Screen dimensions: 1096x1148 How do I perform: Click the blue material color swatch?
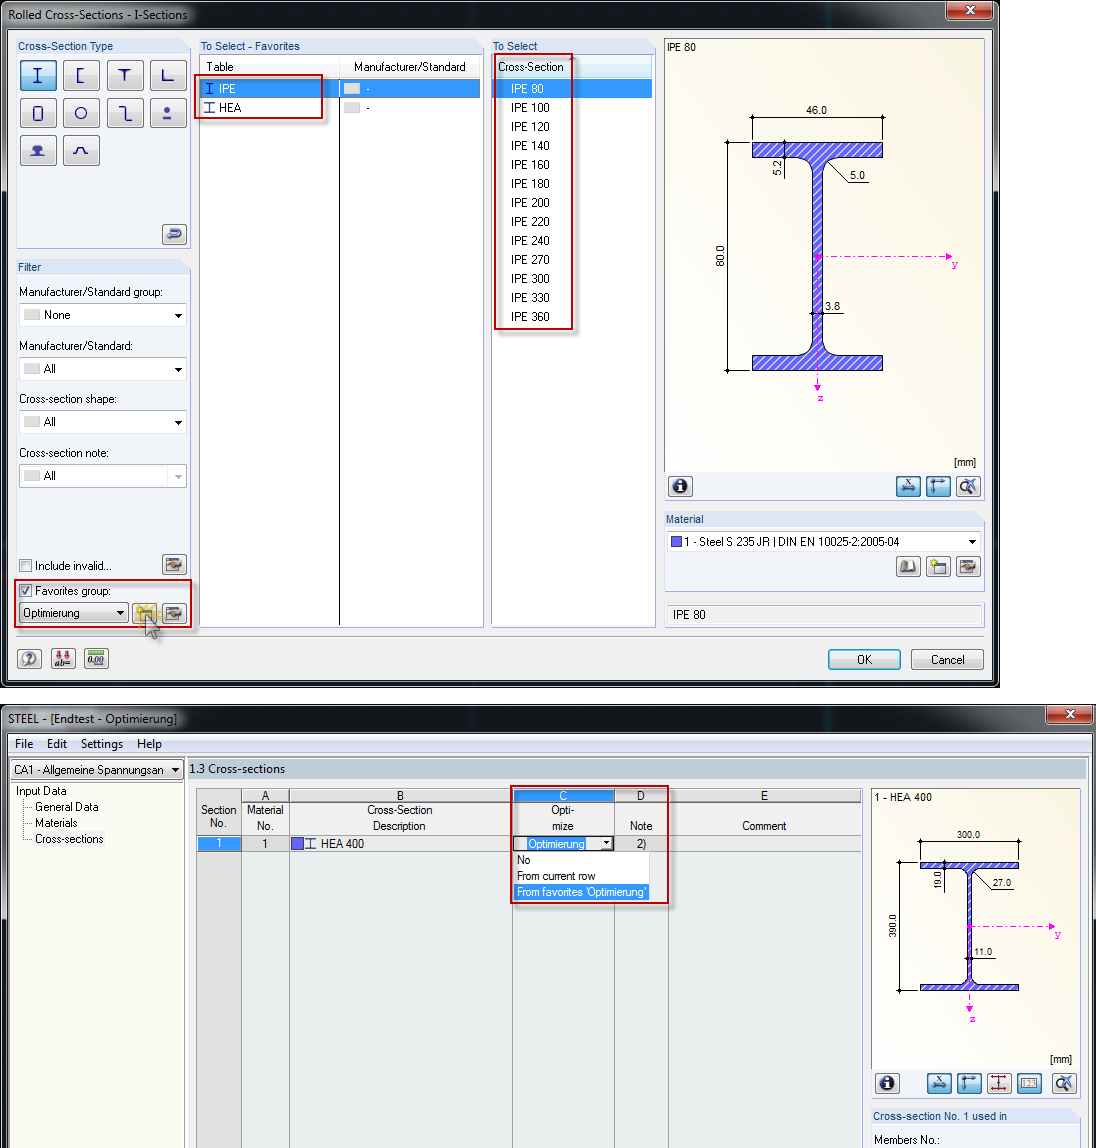(676, 542)
